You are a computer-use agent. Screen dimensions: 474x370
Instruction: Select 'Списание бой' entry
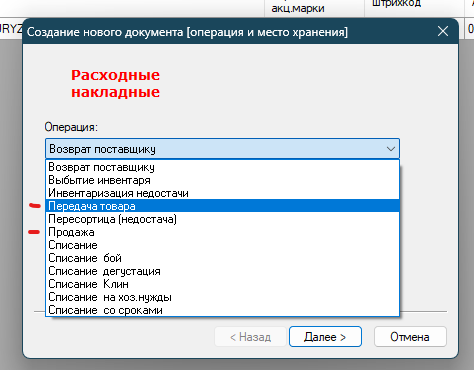(222, 258)
